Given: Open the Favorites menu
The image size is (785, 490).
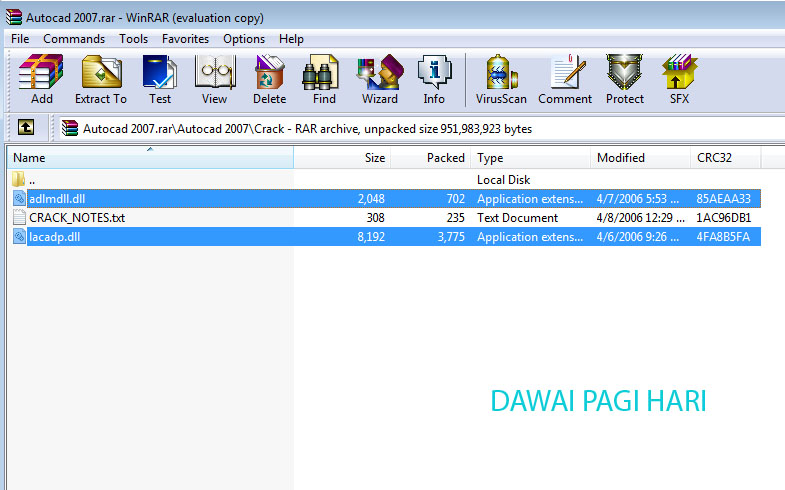Looking at the screenshot, I should coord(185,39).
